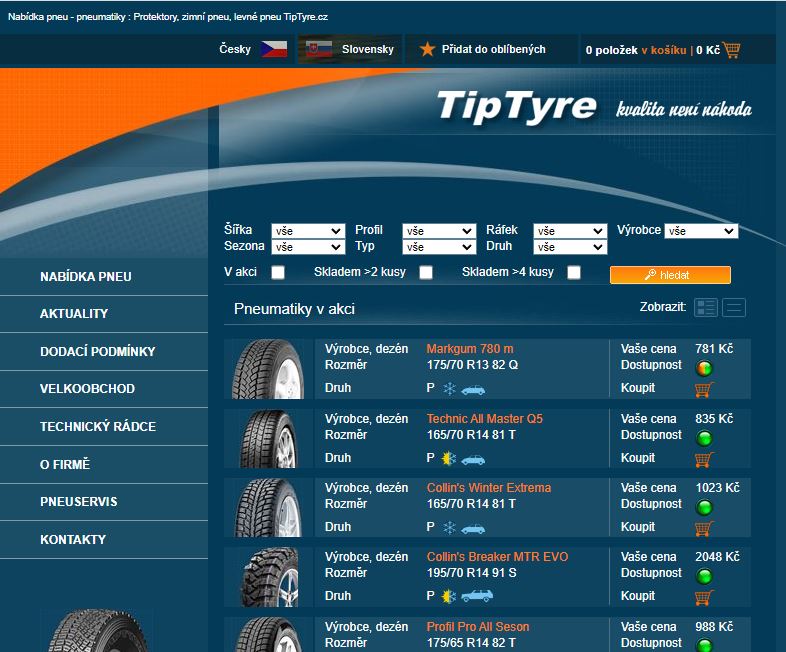Screen dimensions: 786x652
Task: Add Collin's Winter Extrema to cart
Action: coord(704,528)
